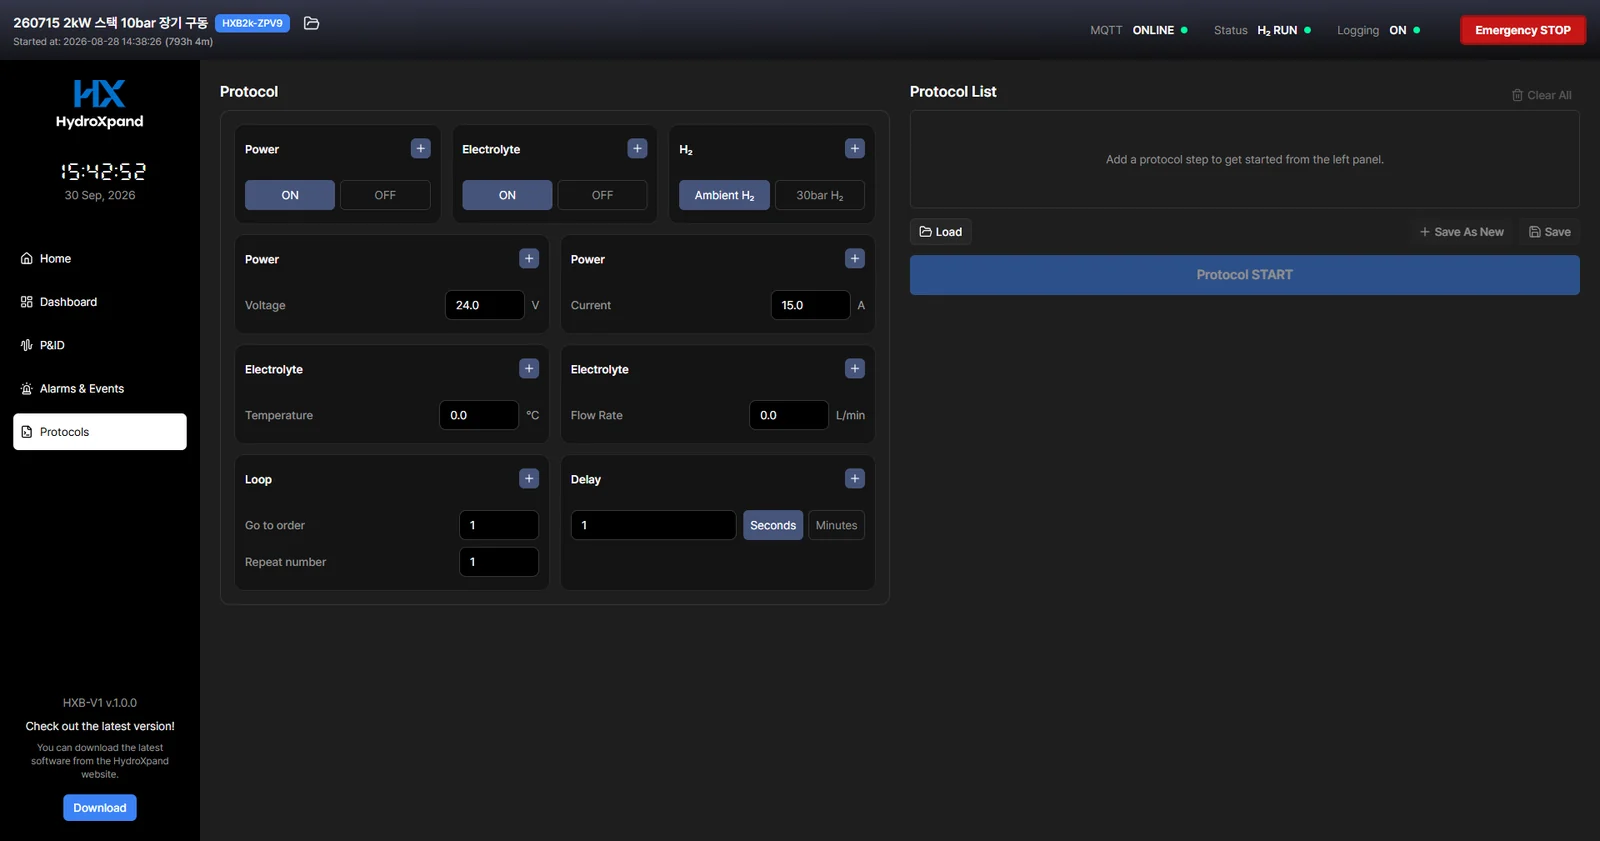Image resolution: width=1600 pixels, height=841 pixels.
Task: Click Save As New
Action: coord(1462,232)
